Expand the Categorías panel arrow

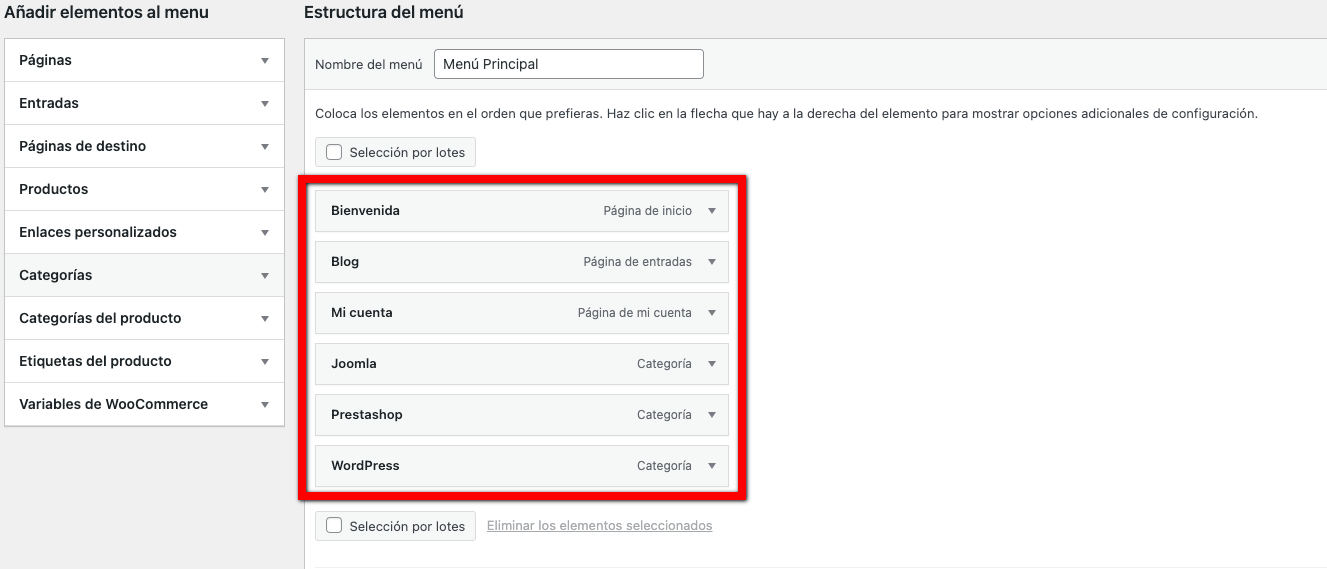coord(265,276)
